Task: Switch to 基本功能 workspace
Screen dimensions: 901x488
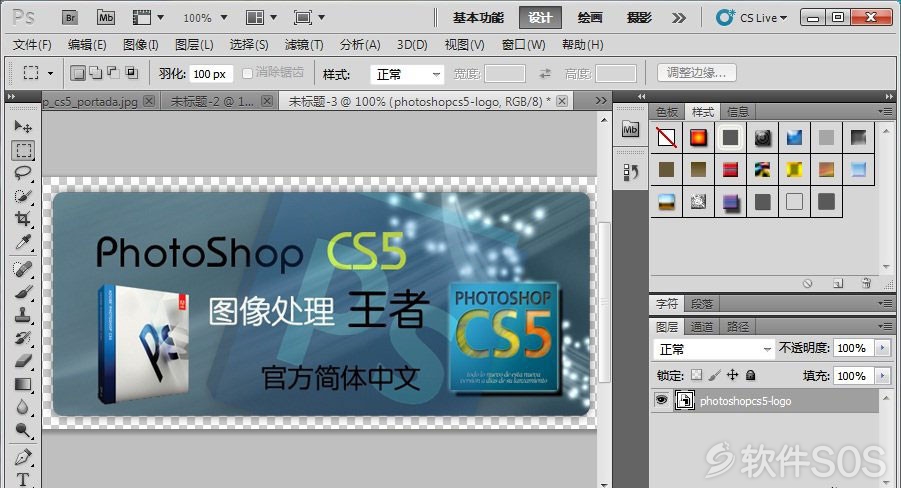Action: [x=478, y=18]
